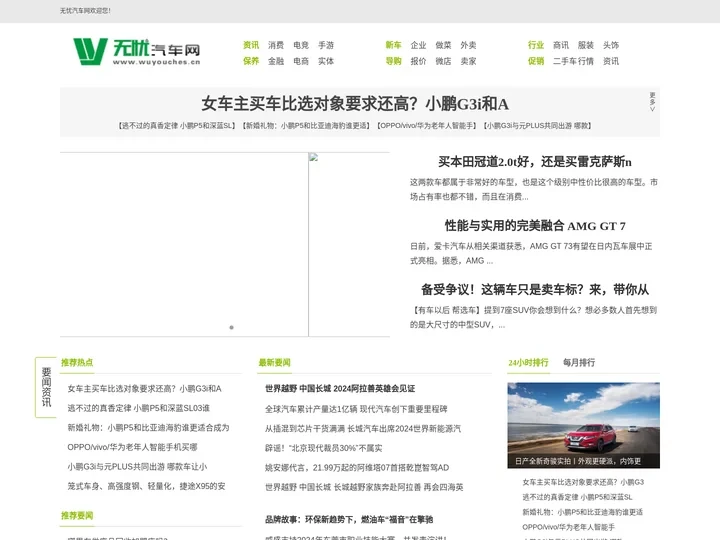Go to the 头饰 link
This screenshot has width=720, height=540.
point(611,45)
